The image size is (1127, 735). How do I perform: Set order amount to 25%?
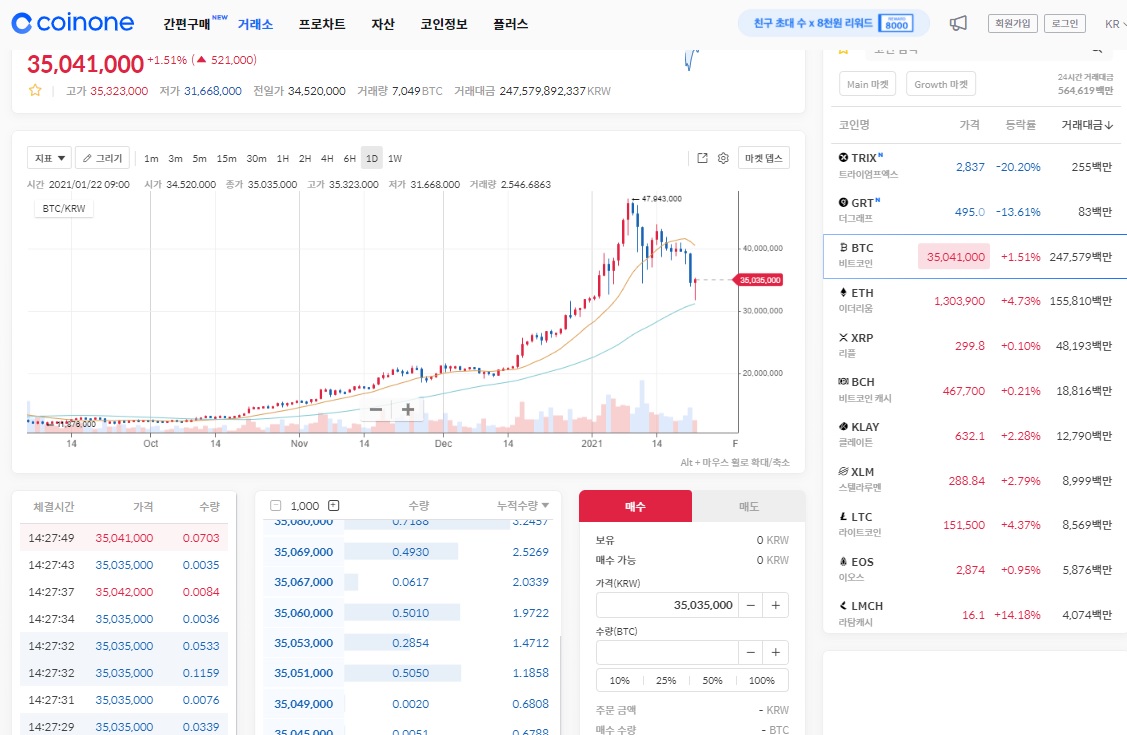pyautogui.click(x=666, y=680)
